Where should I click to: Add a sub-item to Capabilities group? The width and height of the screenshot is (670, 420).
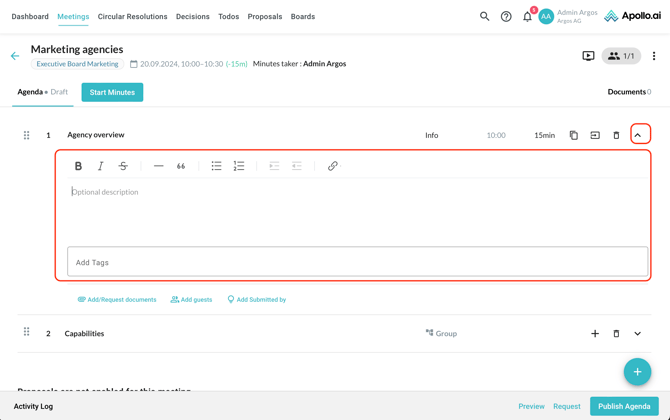595,334
